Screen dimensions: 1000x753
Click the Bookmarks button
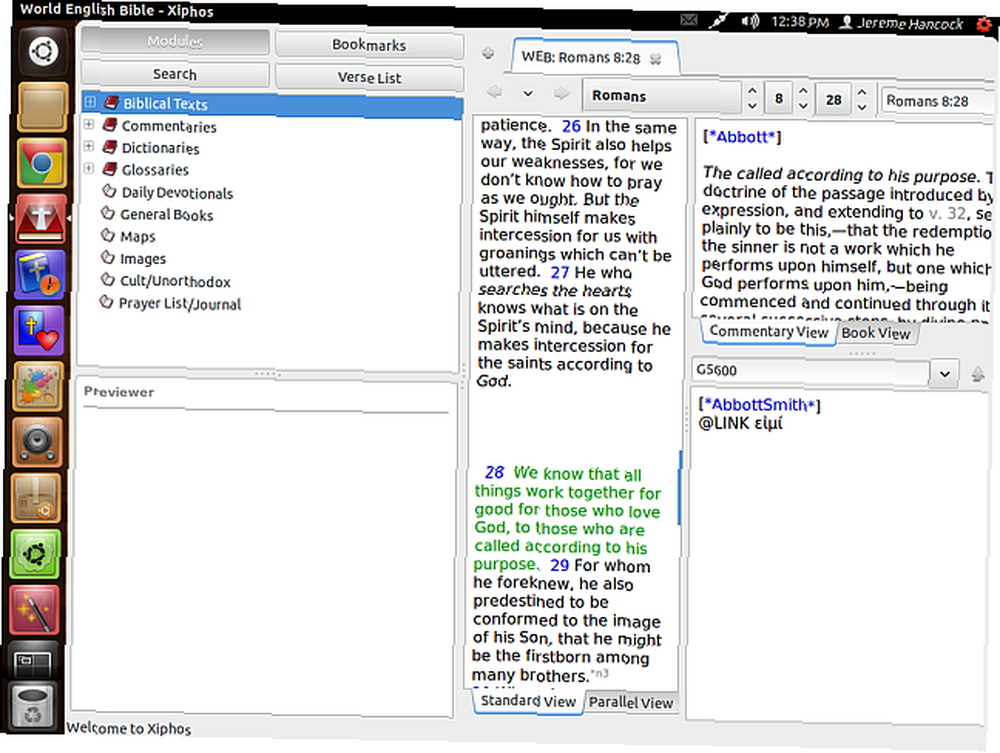pyautogui.click(x=369, y=45)
